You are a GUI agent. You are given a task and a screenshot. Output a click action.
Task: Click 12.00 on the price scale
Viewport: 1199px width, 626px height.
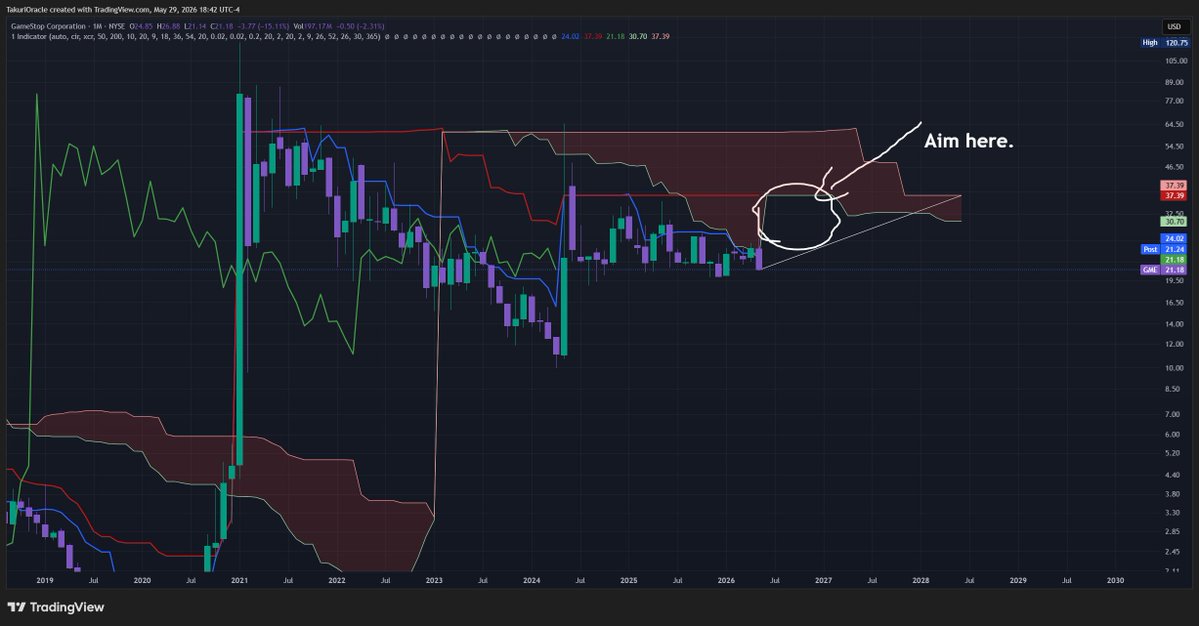point(1175,344)
